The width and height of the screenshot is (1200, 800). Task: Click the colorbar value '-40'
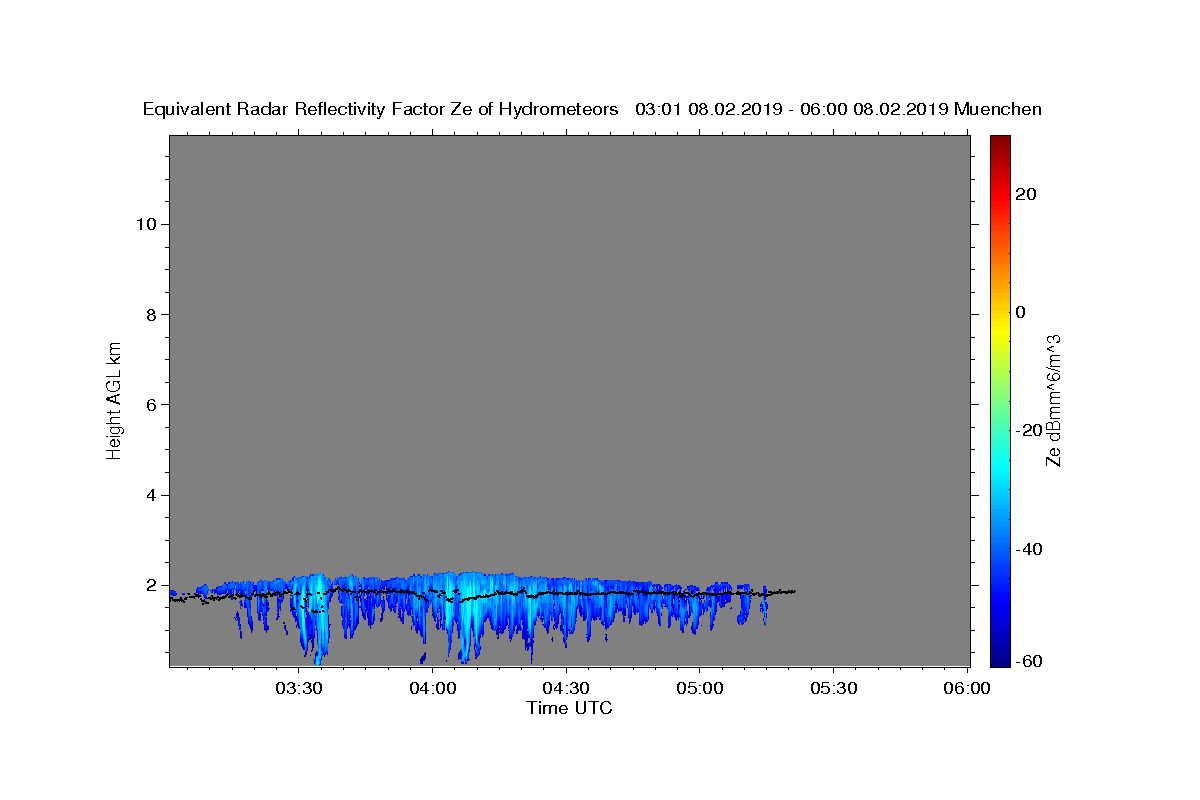pyautogui.click(x=1029, y=549)
